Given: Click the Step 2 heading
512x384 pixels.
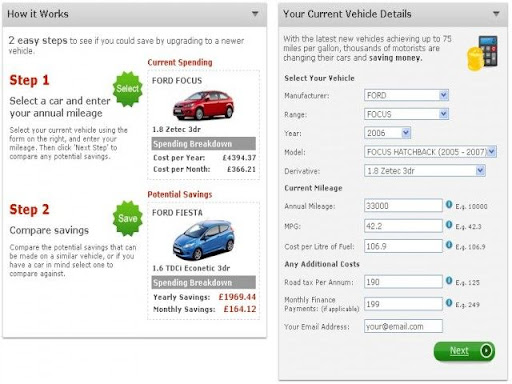Looking at the screenshot, I should (x=29, y=210).
